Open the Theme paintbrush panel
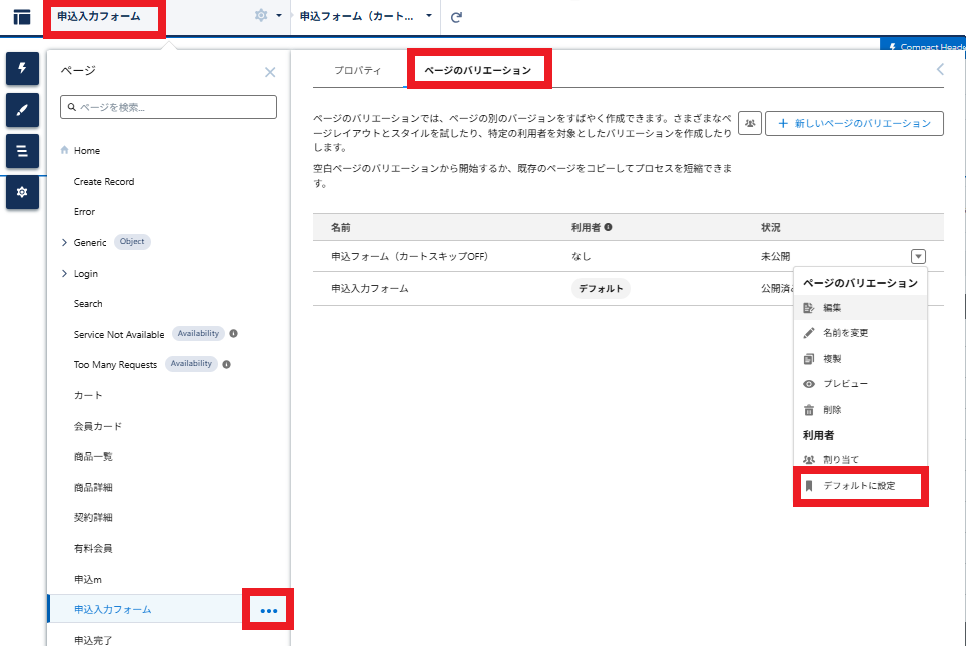Screen dimensions: 966x646 tap(22, 109)
